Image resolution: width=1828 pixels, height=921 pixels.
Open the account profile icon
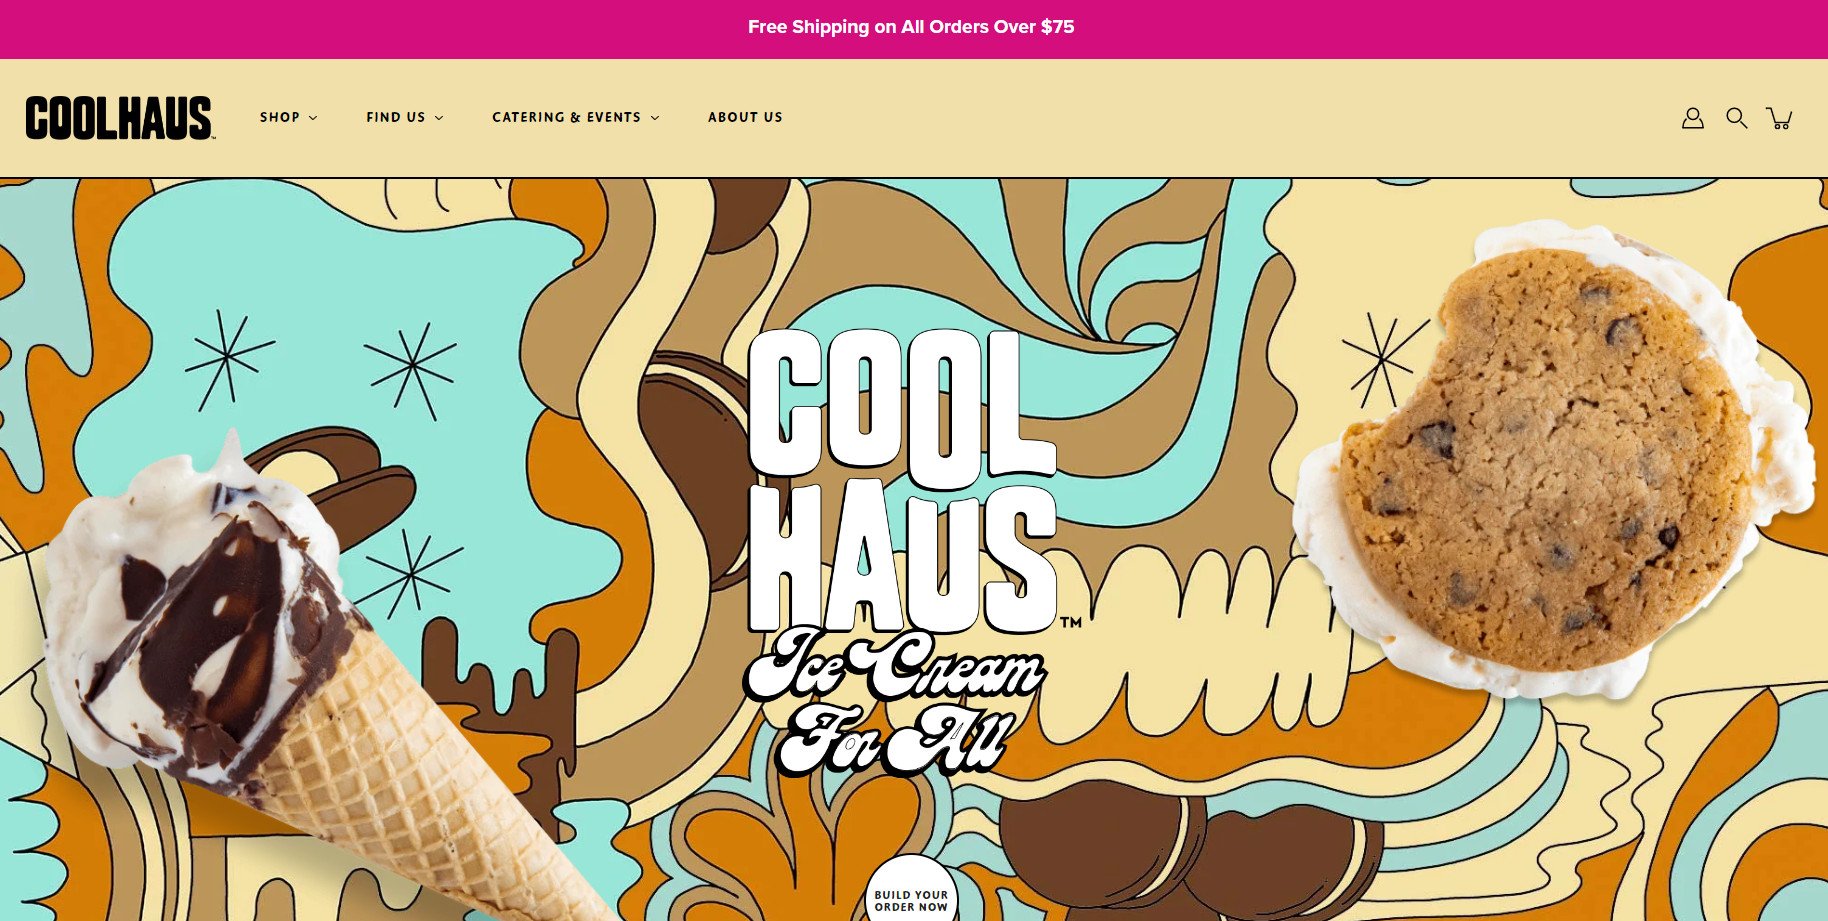[x=1692, y=118]
